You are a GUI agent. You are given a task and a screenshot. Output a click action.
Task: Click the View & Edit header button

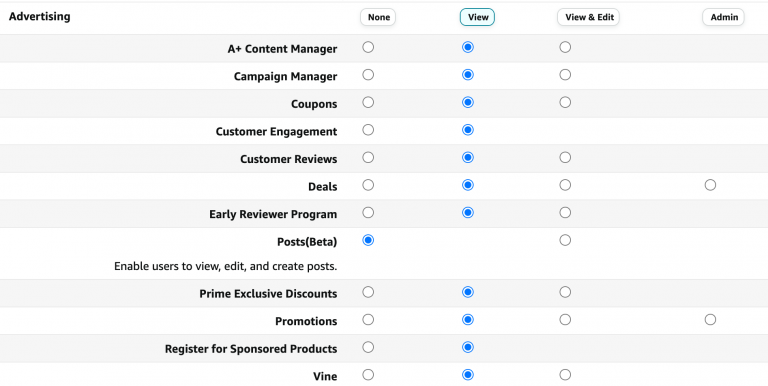pyautogui.click(x=589, y=17)
